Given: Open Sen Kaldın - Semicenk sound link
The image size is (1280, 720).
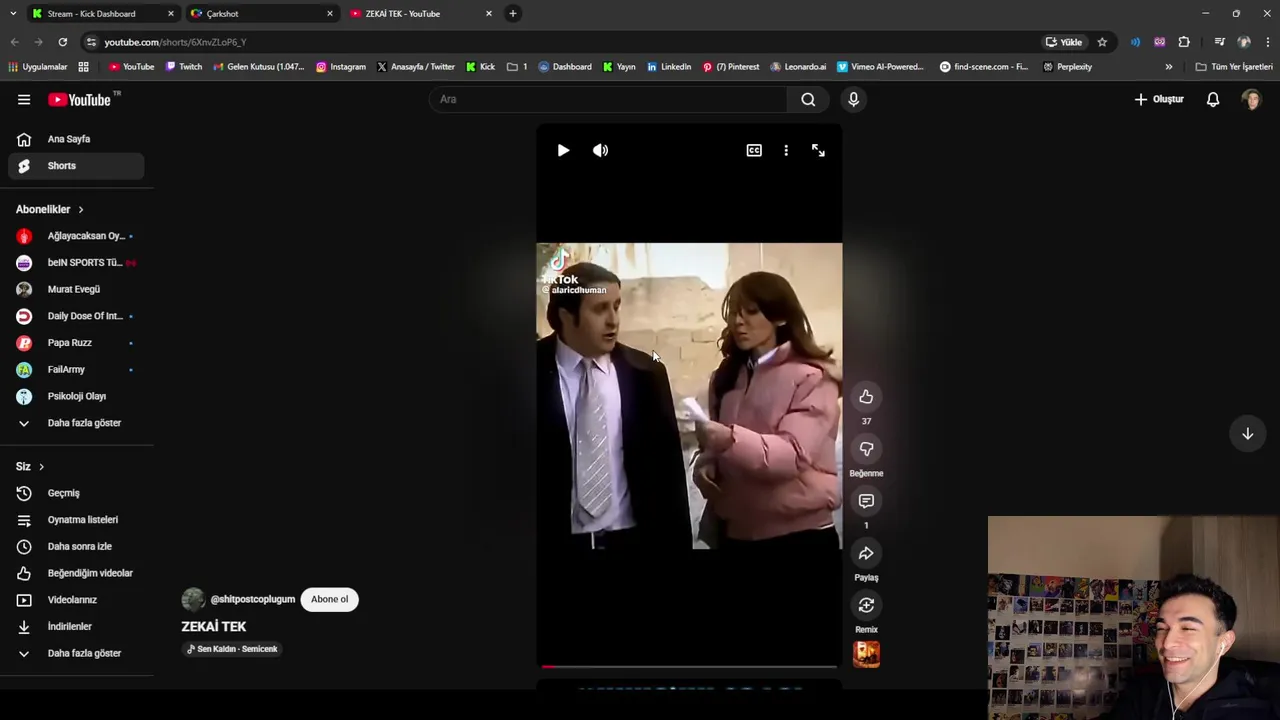Looking at the screenshot, I should tap(232, 649).
